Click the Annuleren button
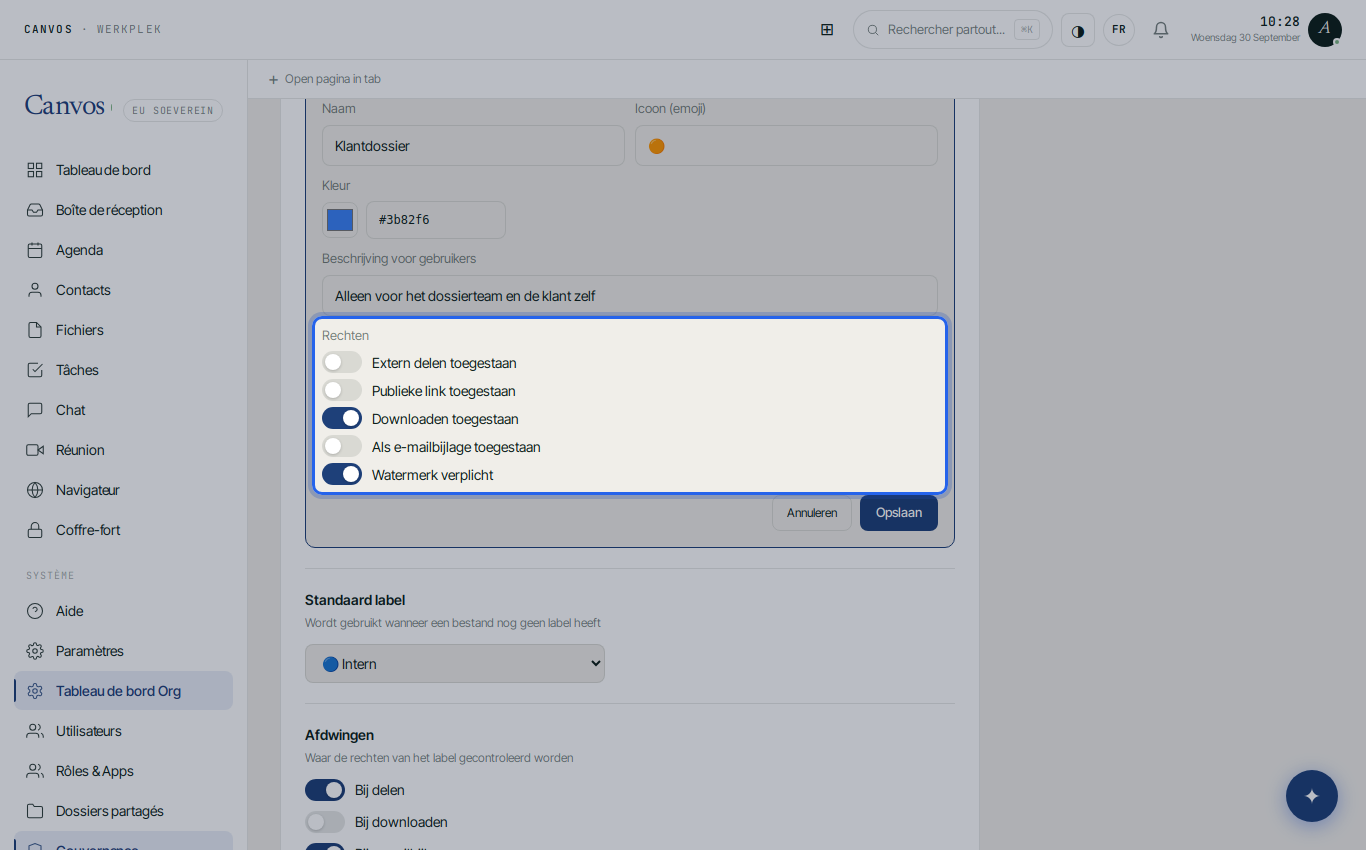 coord(812,513)
